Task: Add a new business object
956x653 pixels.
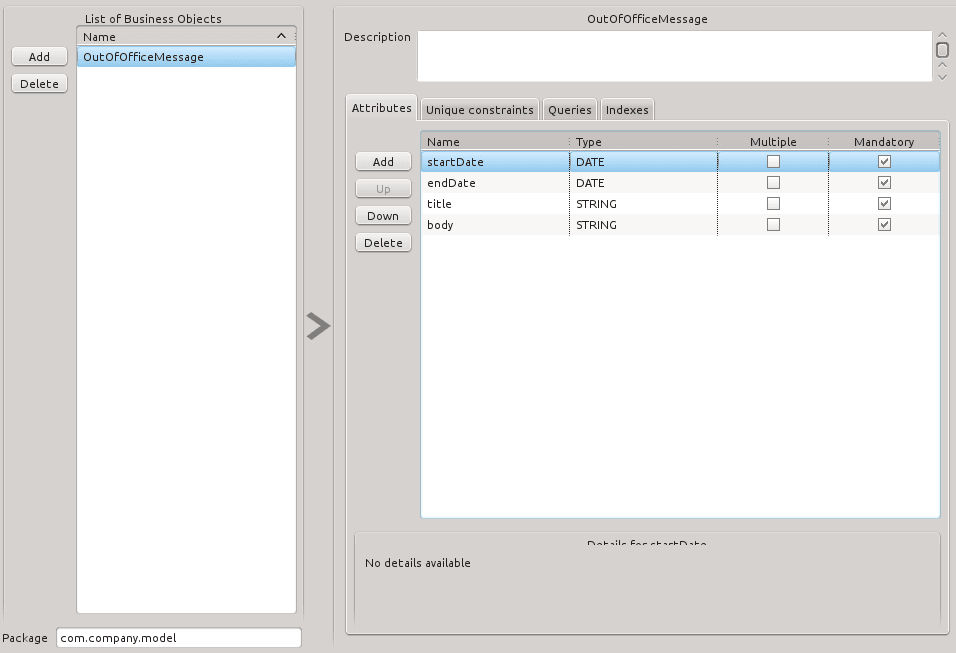Action: 39,57
